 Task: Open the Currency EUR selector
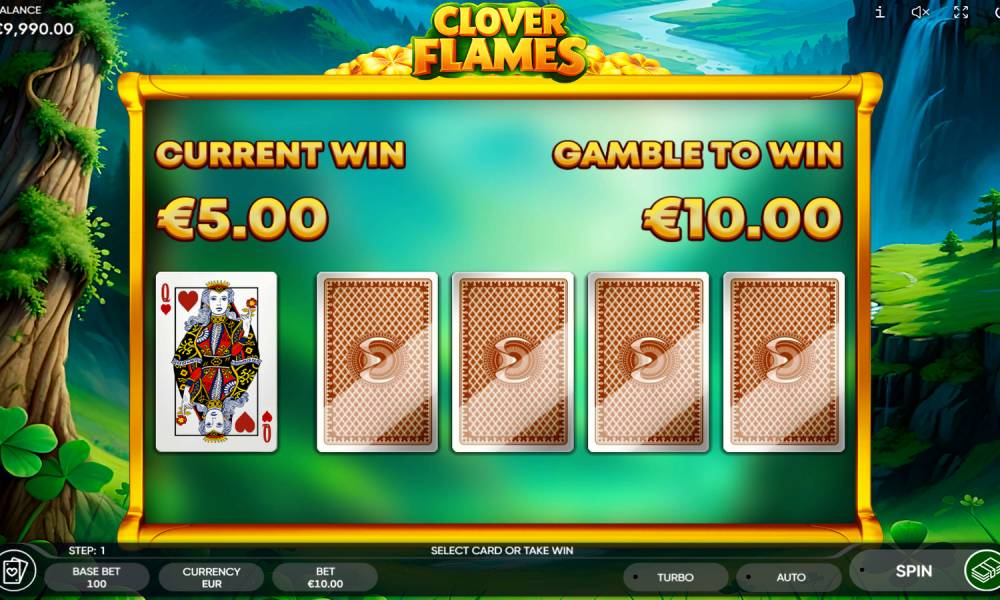(211, 577)
